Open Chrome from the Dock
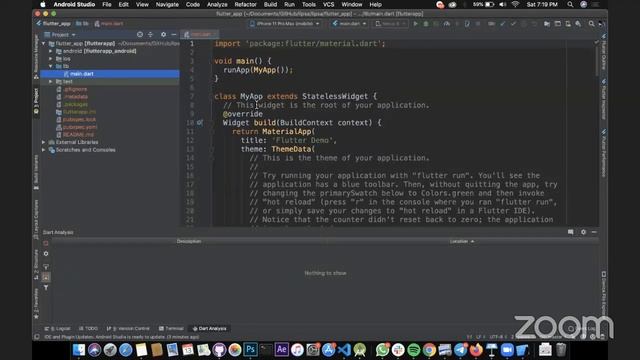The width and height of the screenshot is (640, 360). 429,350
